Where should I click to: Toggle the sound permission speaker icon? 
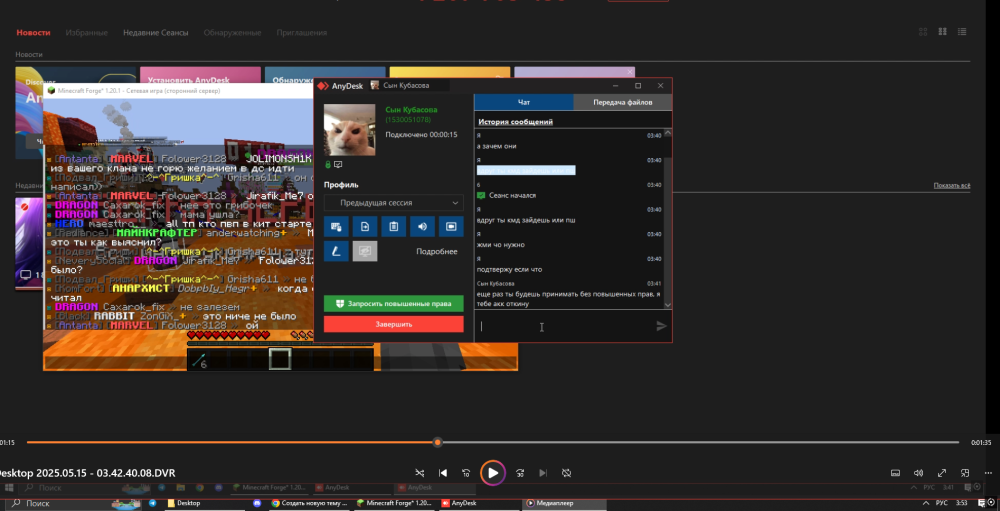coord(422,226)
